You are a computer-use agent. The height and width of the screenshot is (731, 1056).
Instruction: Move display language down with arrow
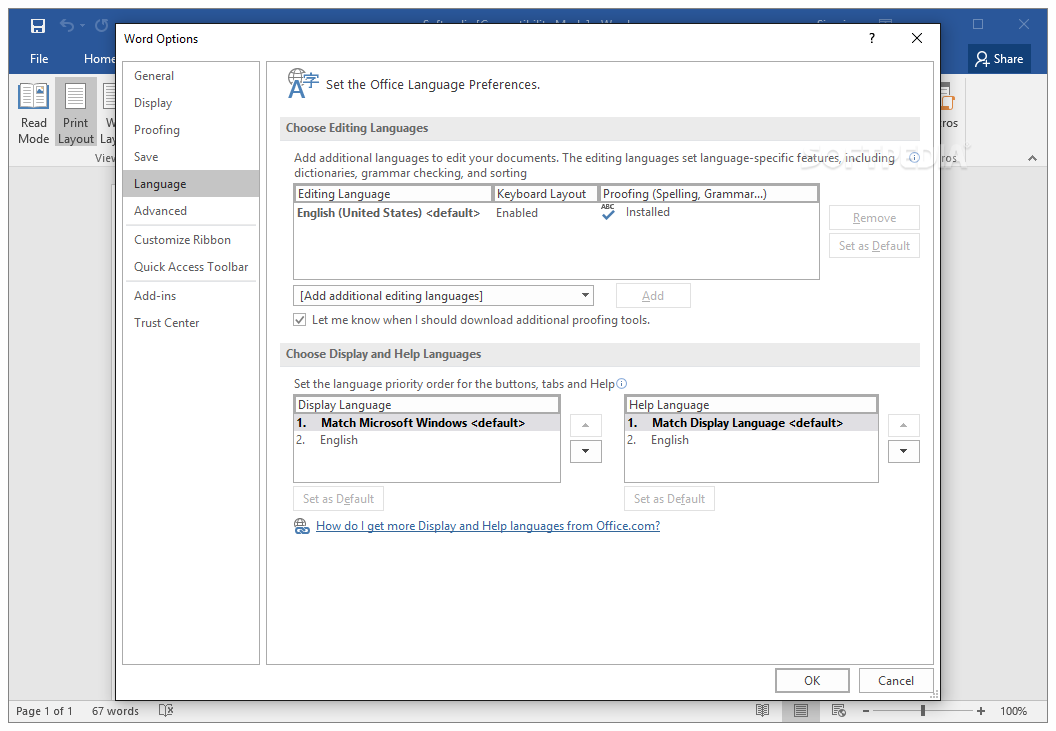click(x=586, y=451)
